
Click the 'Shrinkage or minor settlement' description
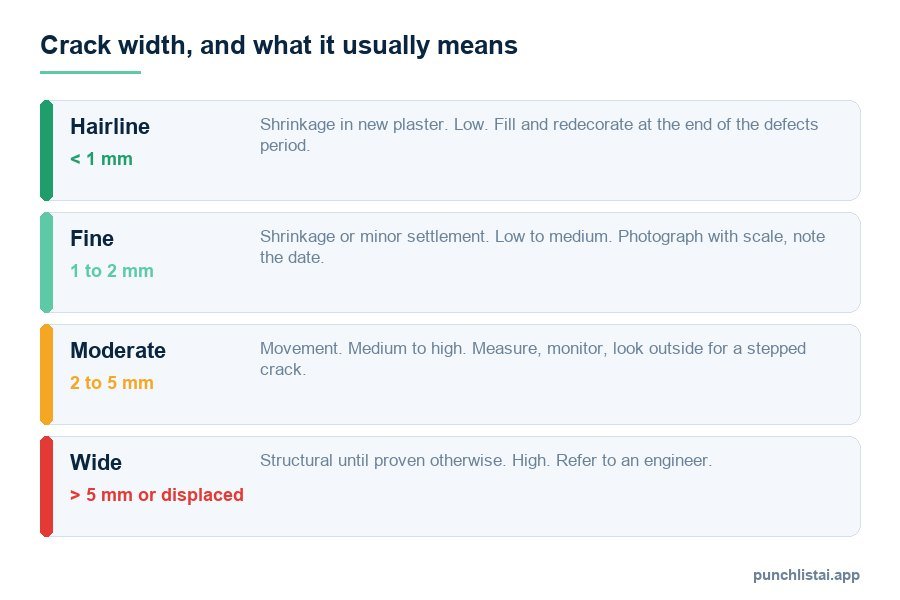pos(542,246)
